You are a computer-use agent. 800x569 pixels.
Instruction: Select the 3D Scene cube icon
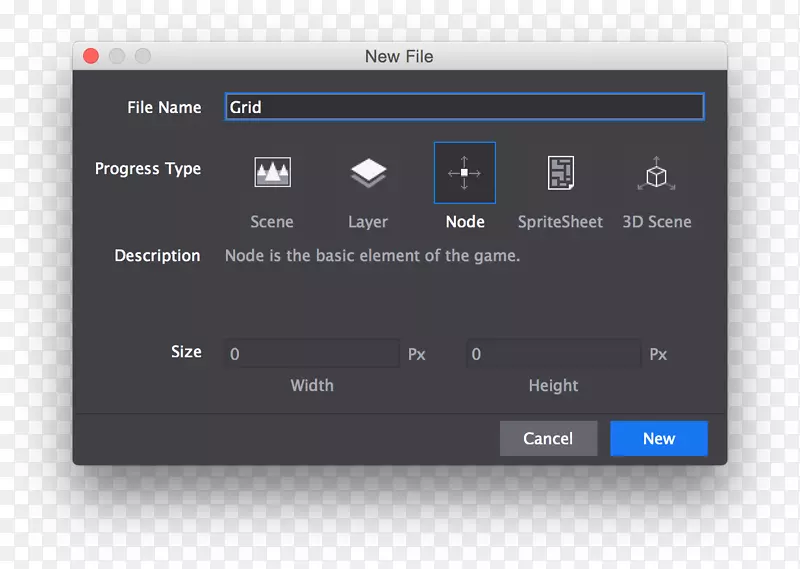click(656, 173)
